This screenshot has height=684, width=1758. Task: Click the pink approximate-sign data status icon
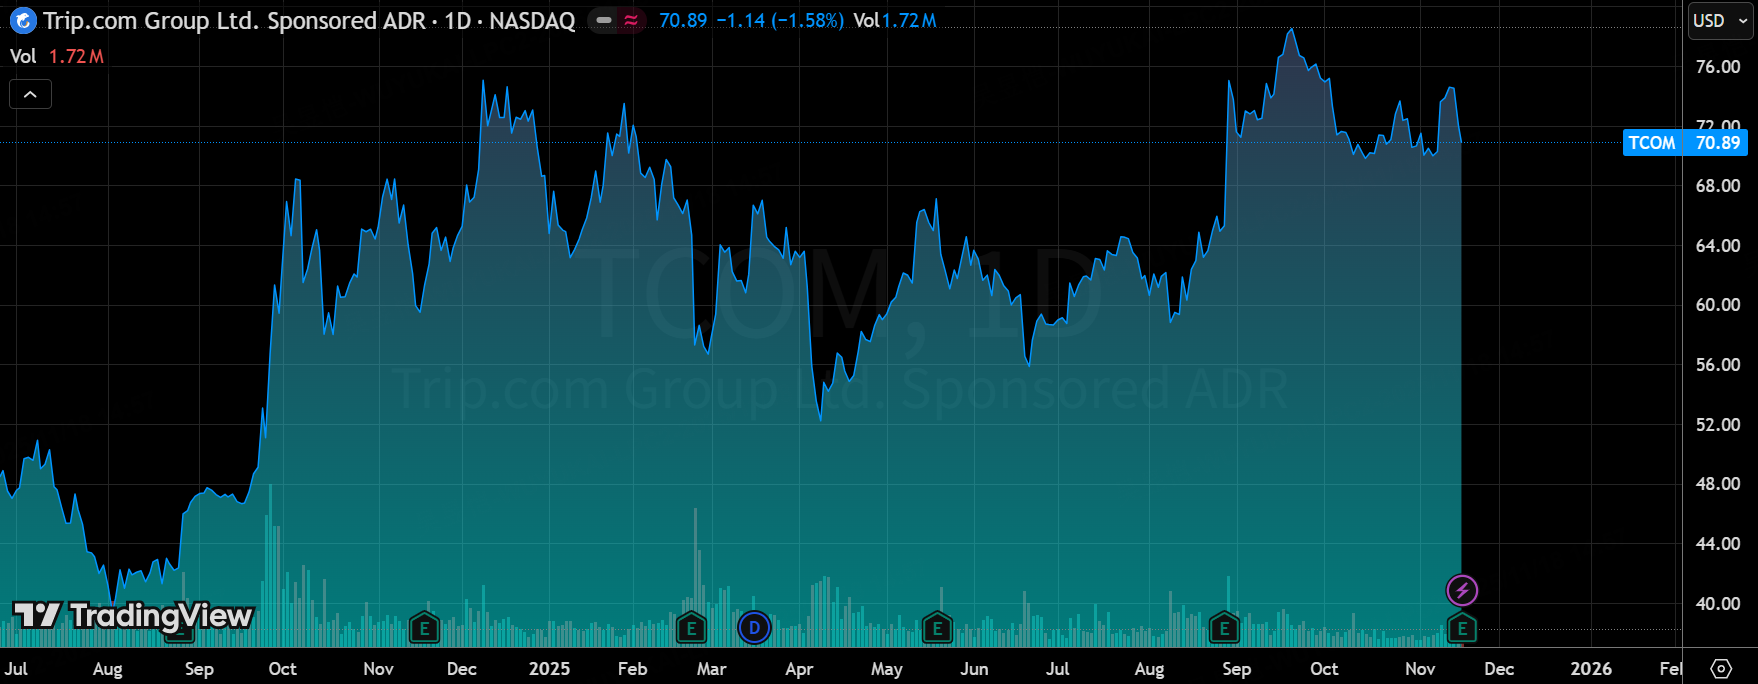(x=631, y=20)
